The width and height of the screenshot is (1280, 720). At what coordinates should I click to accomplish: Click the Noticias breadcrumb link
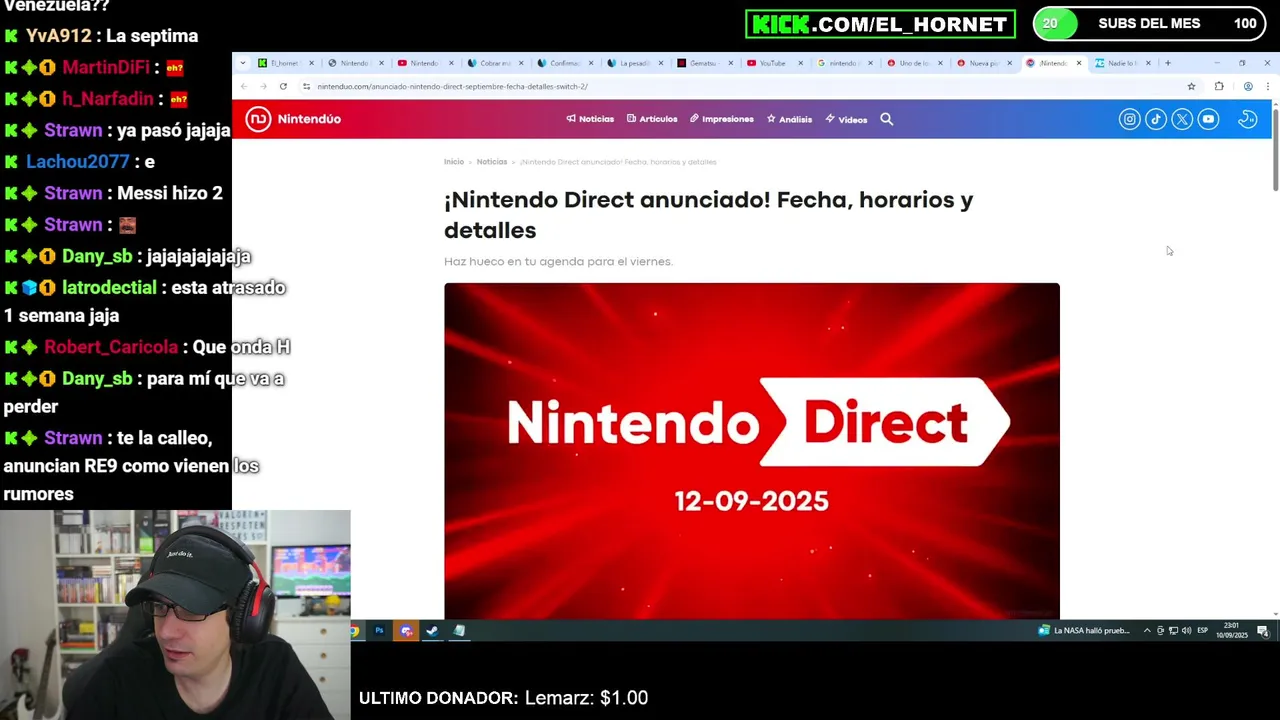(492, 162)
